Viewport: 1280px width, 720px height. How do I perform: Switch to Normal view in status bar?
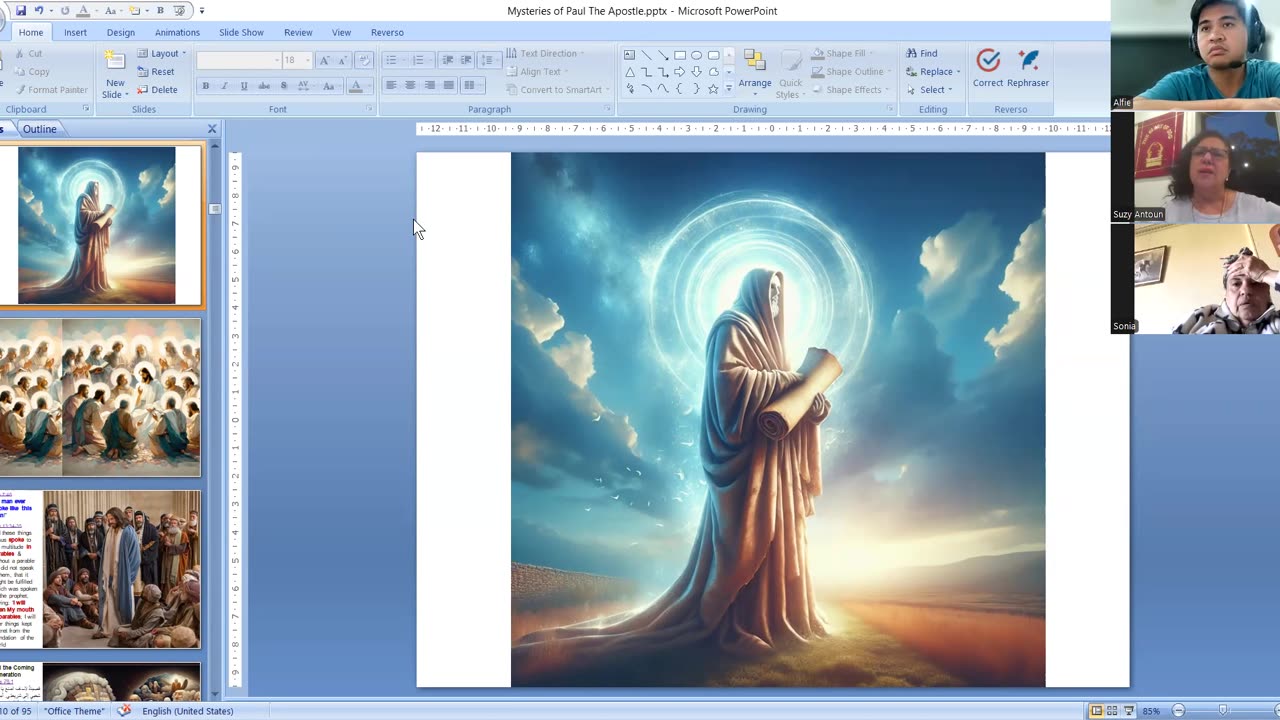click(1096, 711)
